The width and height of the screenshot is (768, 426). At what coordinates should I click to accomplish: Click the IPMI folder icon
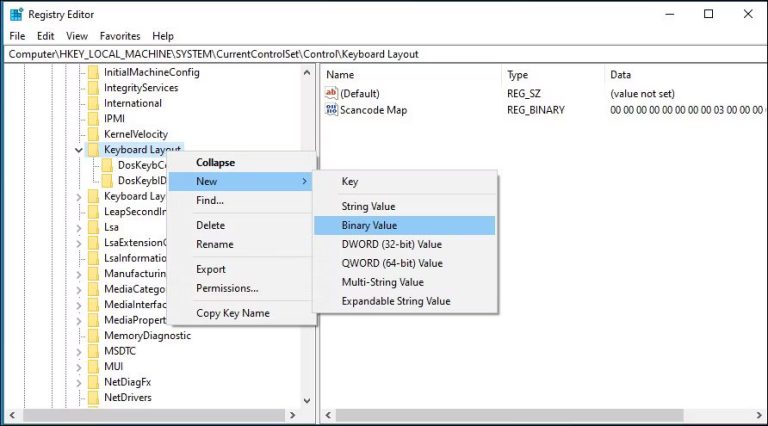tap(93, 118)
